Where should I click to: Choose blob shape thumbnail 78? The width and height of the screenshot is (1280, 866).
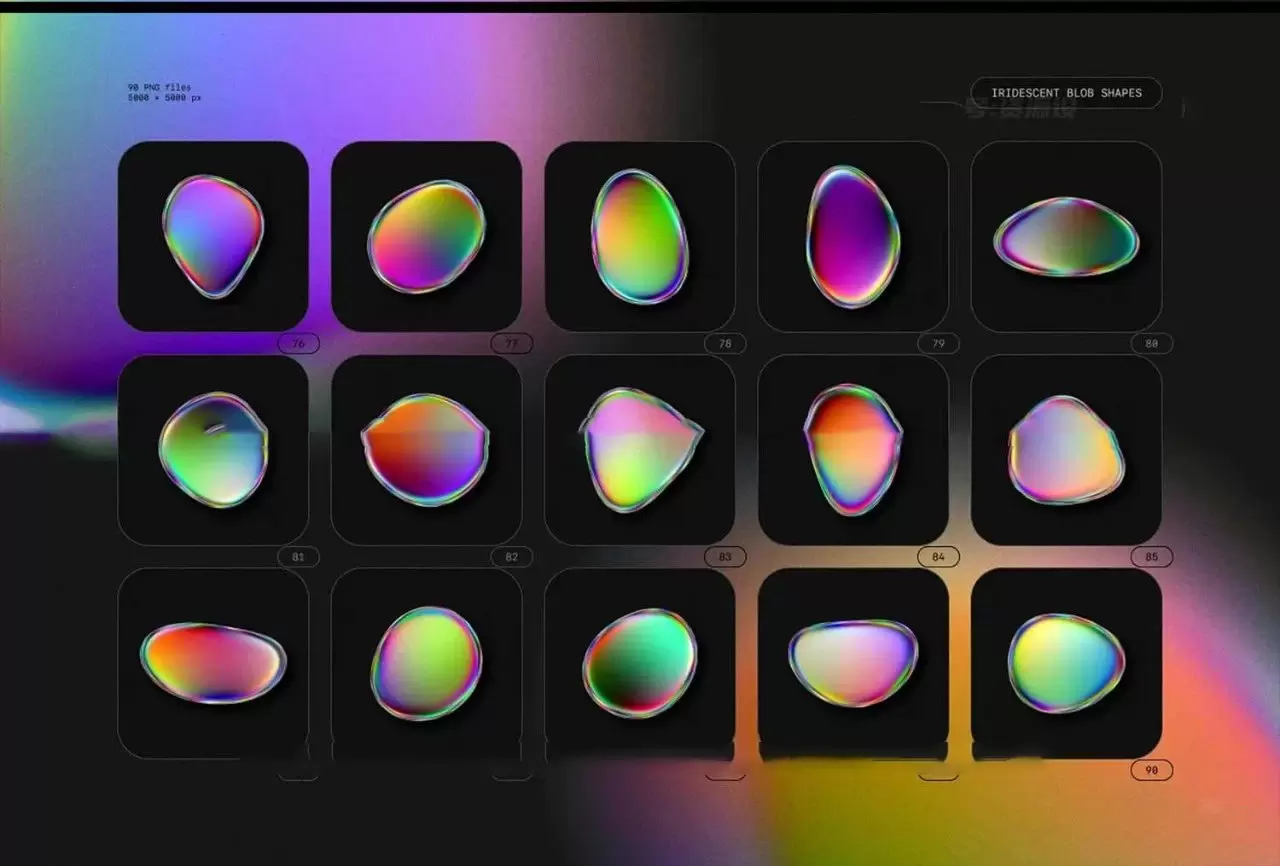point(640,236)
